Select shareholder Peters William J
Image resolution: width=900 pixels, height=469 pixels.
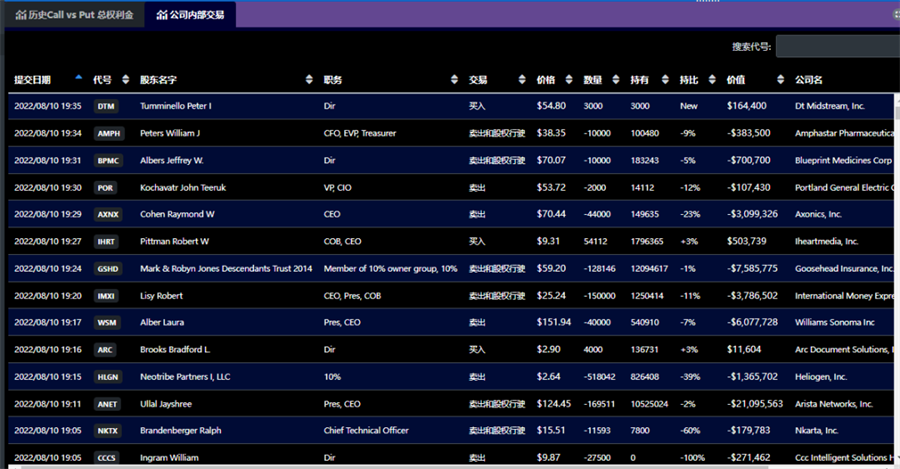pyautogui.click(x=170, y=133)
